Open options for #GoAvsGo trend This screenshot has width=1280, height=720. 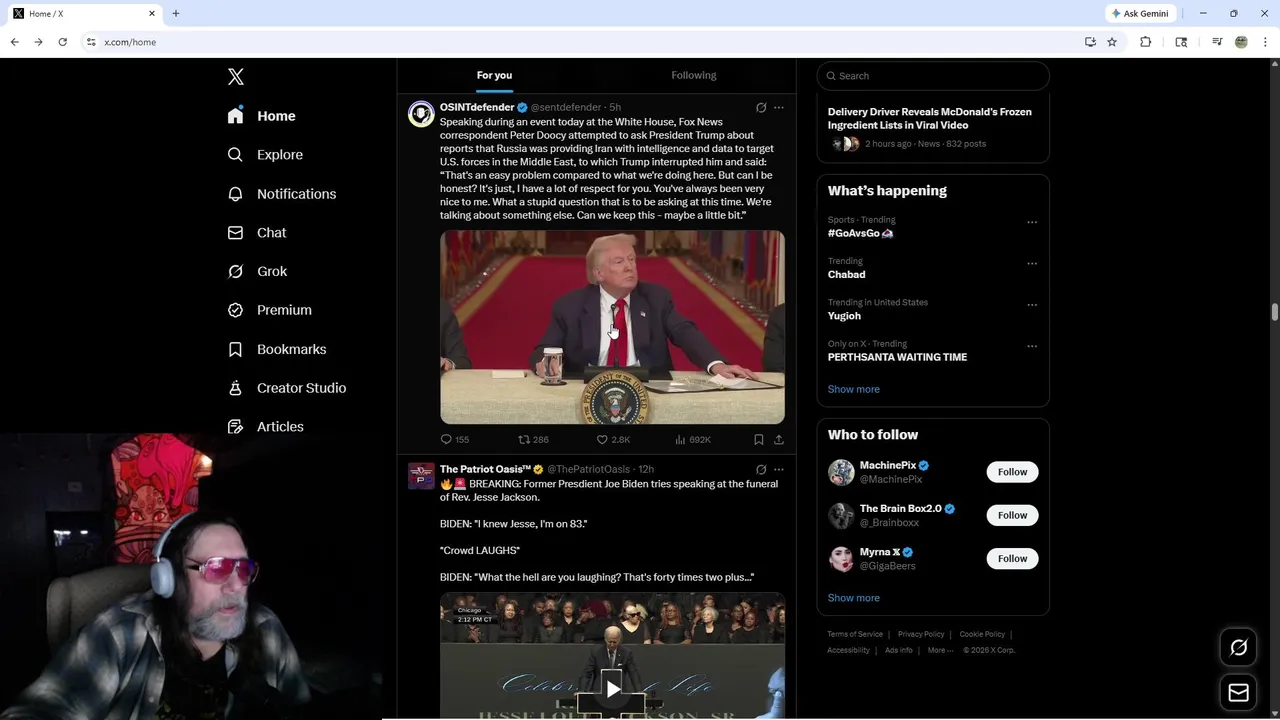tap(1032, 222)
